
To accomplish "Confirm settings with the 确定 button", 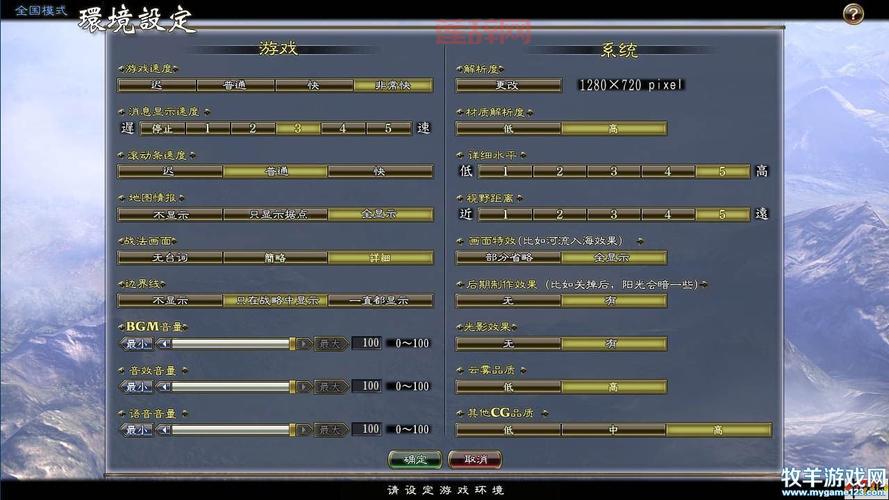I will (414, 460).
